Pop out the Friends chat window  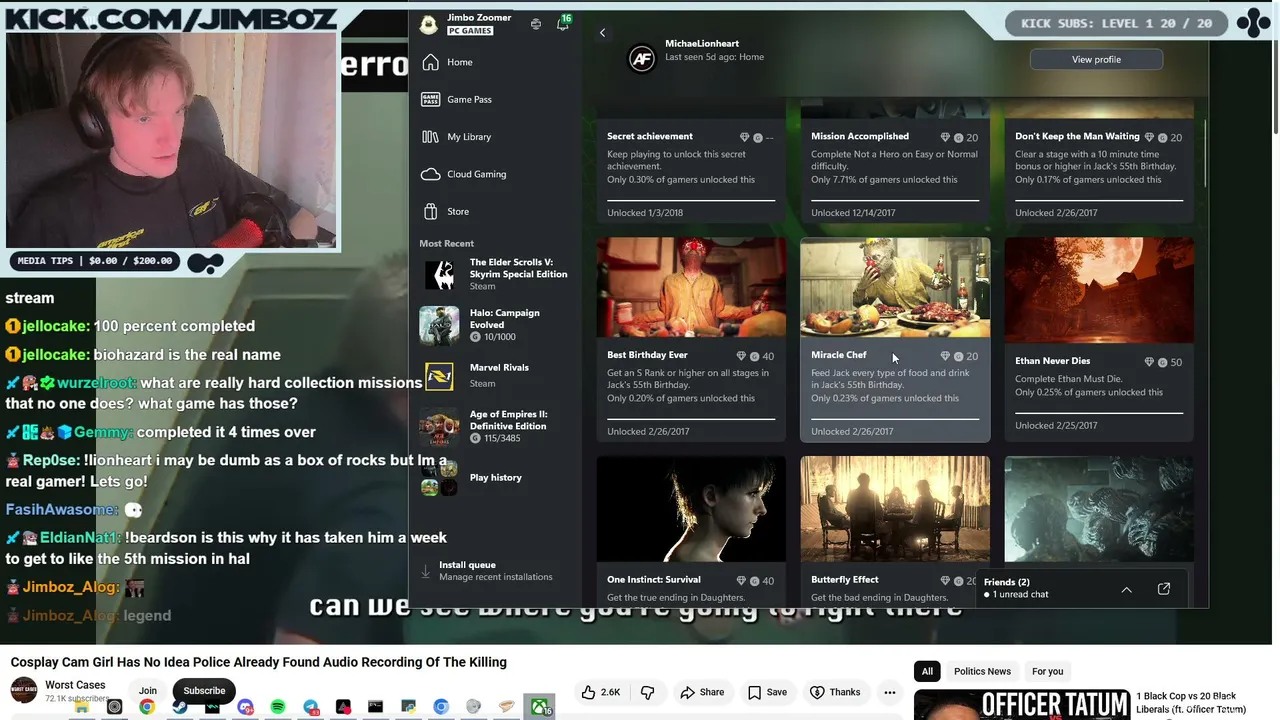1164,589
